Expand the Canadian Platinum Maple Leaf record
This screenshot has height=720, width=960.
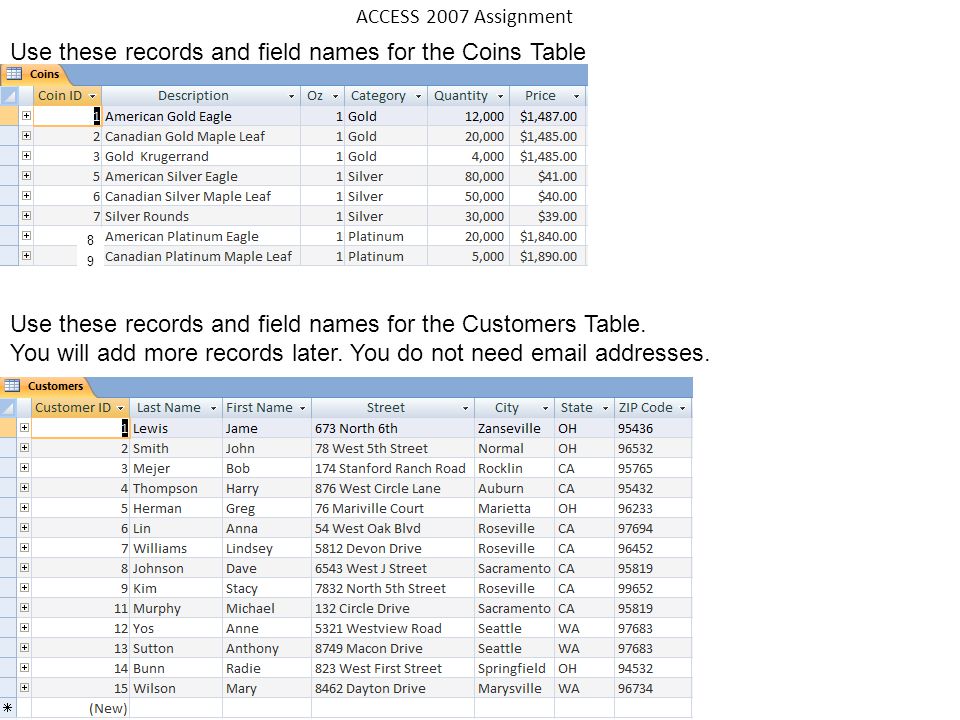tap(26, 256)
